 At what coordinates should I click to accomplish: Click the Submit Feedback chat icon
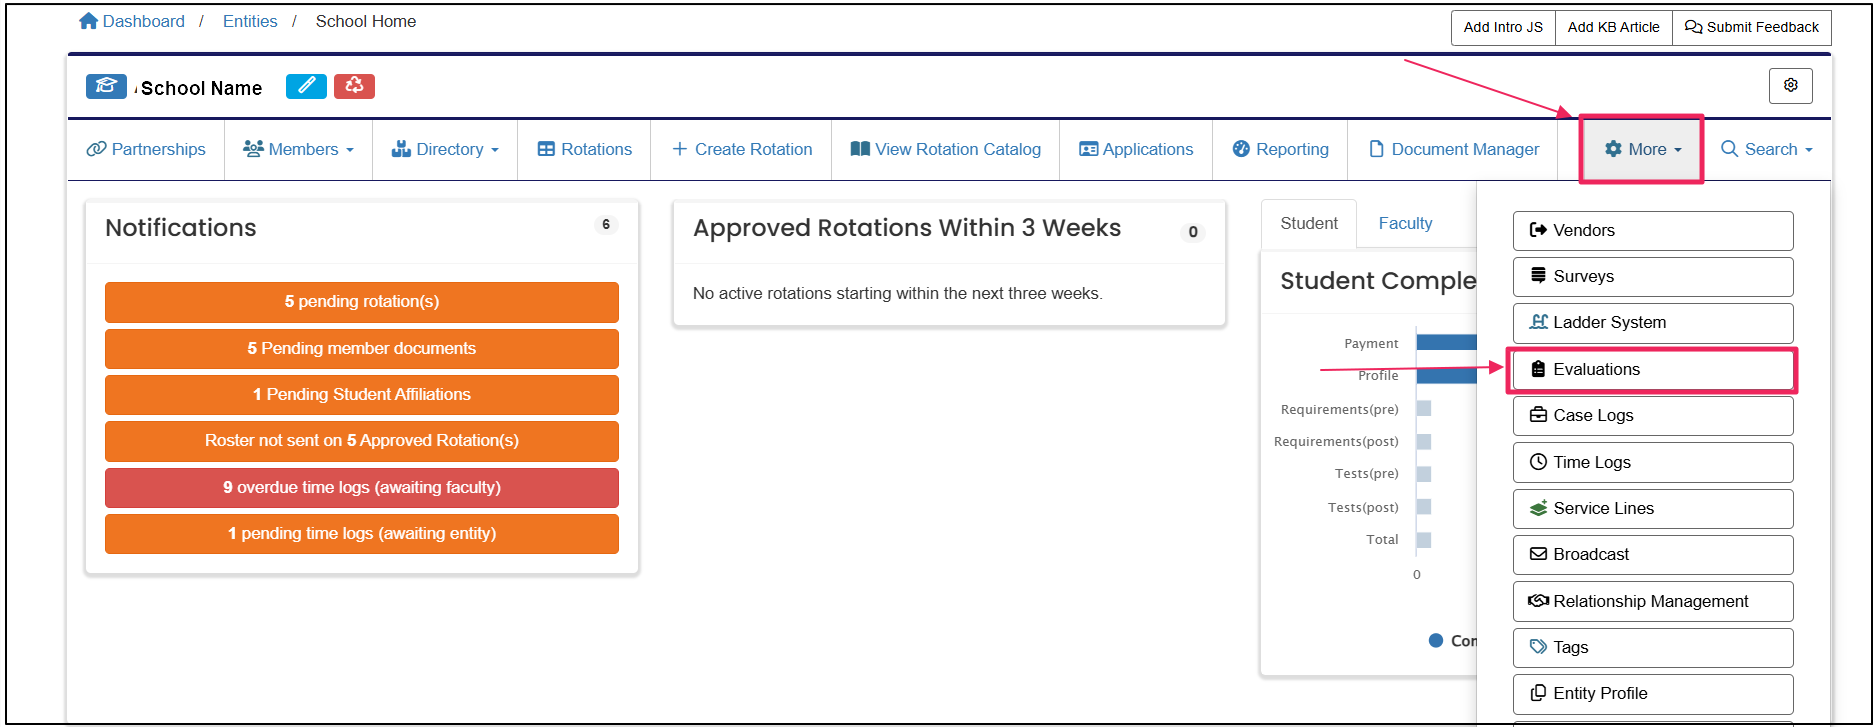(x=1694, y=27)
